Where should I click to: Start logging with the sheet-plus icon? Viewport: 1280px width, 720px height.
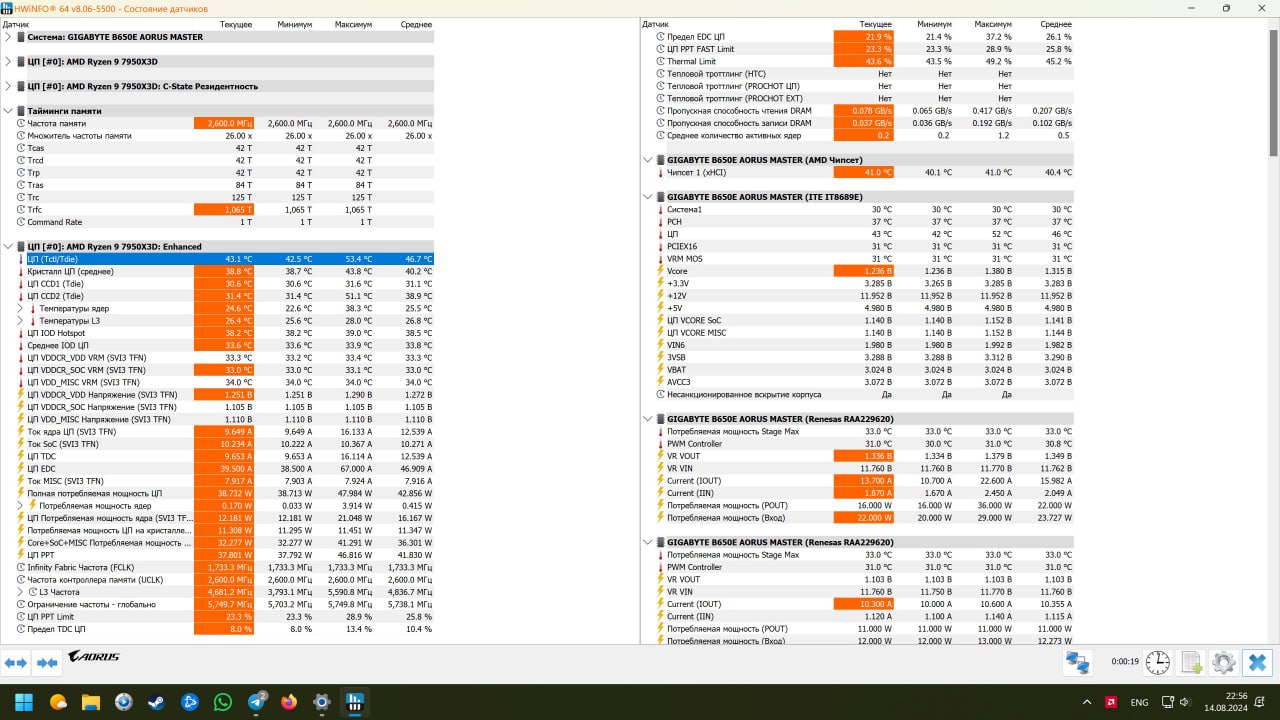click(1191, 662)
